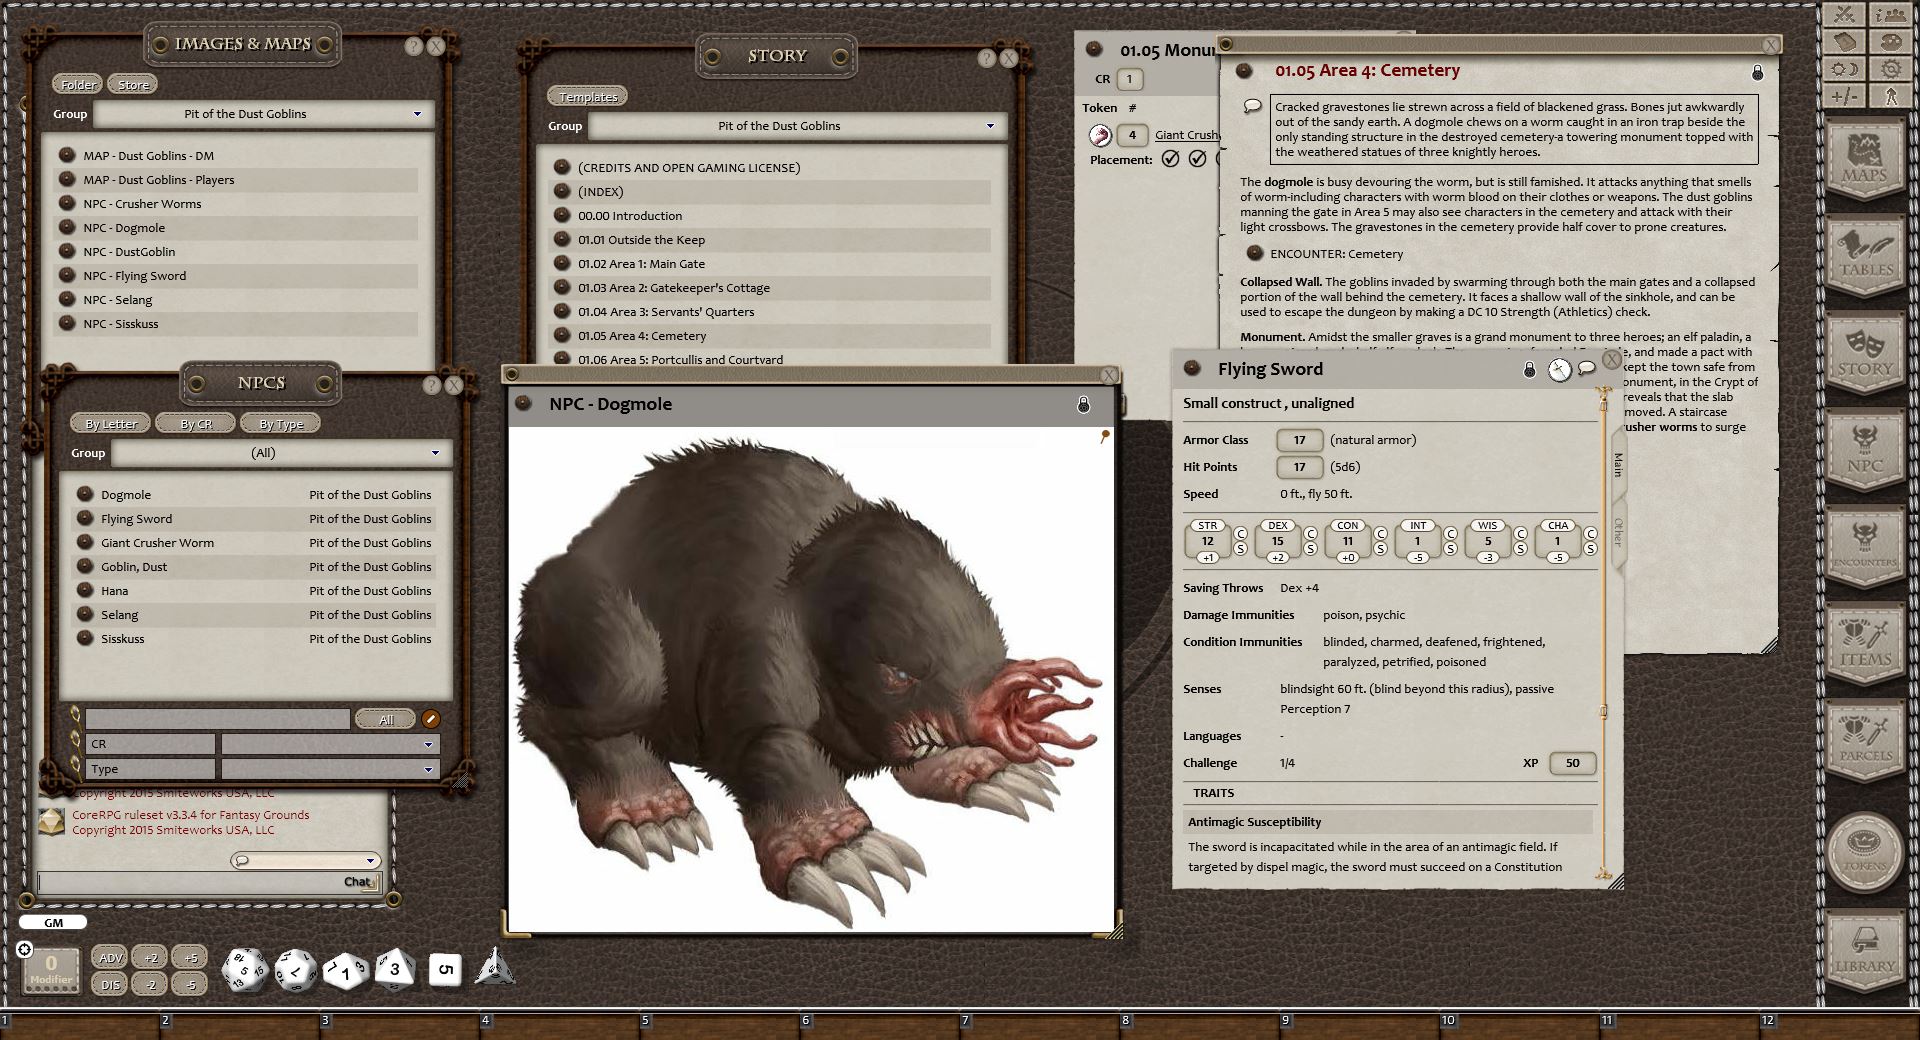
Task: Open the Tokens circular sidebar icon
Action: click(1864, 851)
